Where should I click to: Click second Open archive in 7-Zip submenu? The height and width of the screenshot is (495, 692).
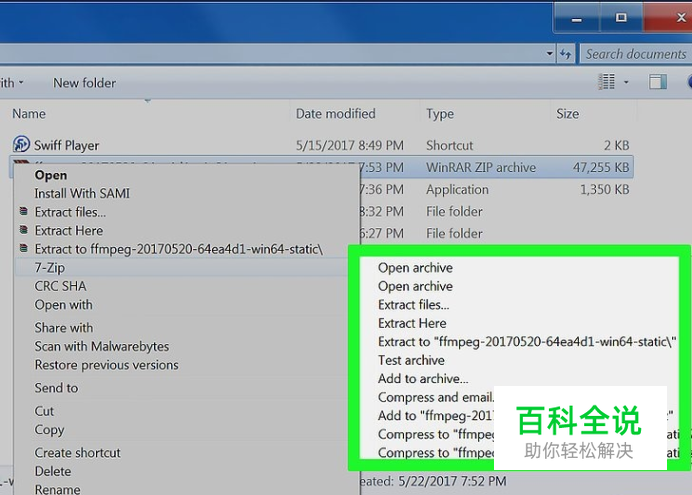(x=415, y=286)
